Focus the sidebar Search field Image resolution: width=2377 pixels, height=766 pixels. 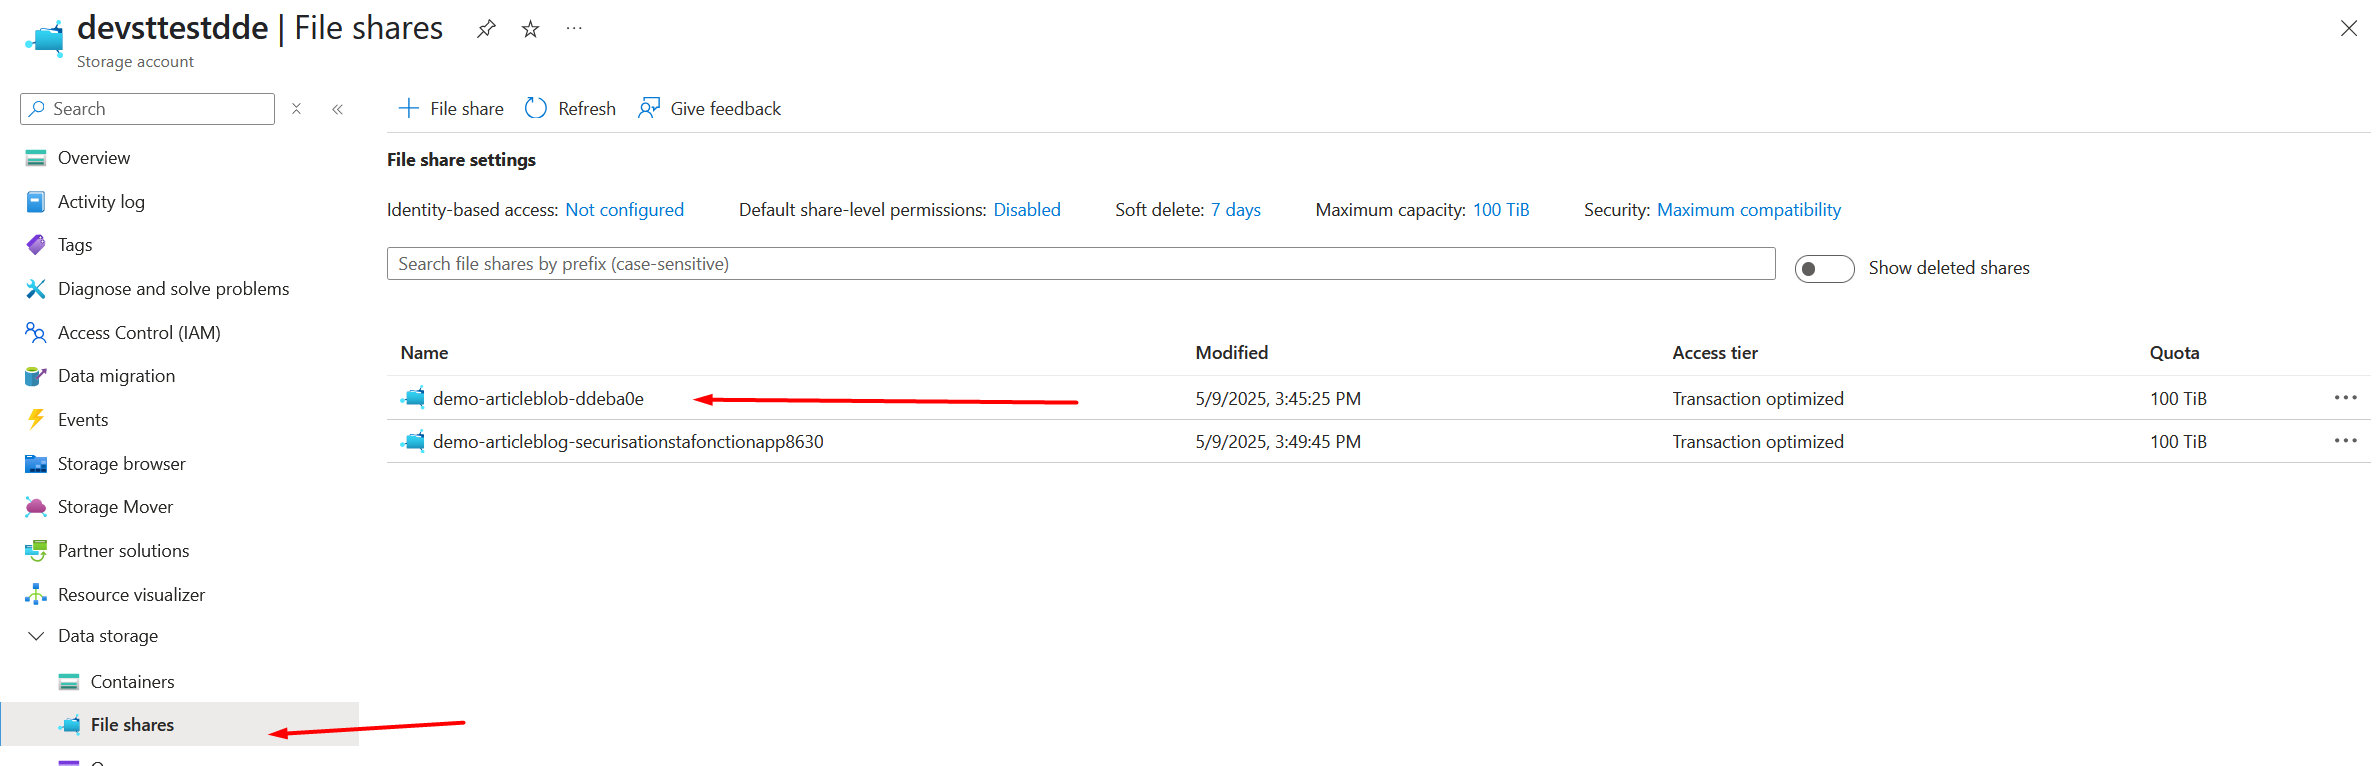(x=148, y=109)
